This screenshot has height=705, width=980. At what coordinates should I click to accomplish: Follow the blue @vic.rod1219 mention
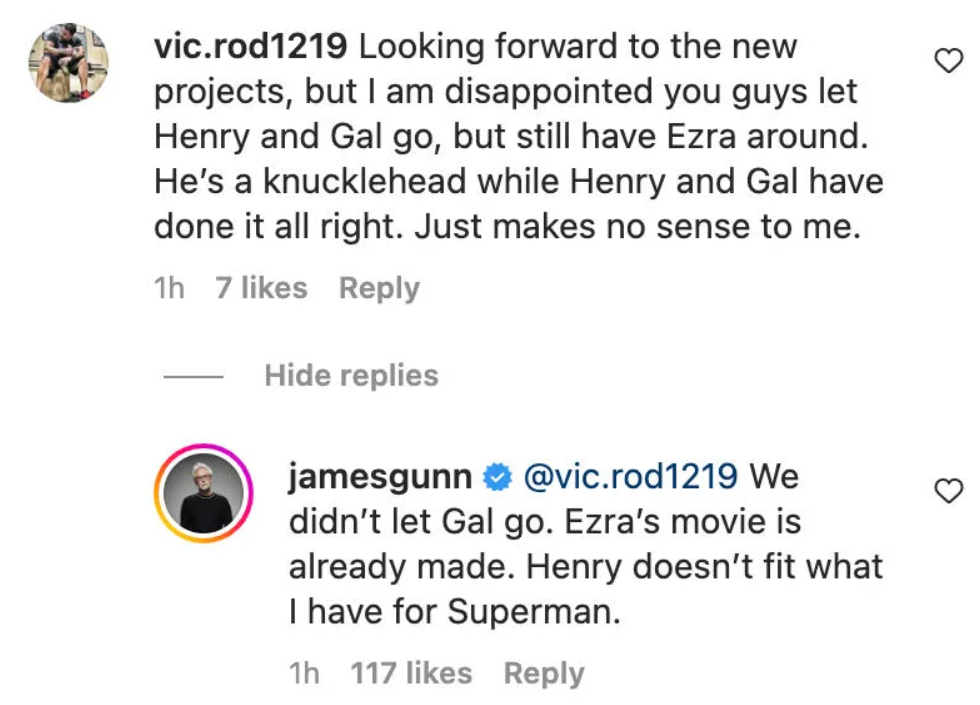point(630,477)
